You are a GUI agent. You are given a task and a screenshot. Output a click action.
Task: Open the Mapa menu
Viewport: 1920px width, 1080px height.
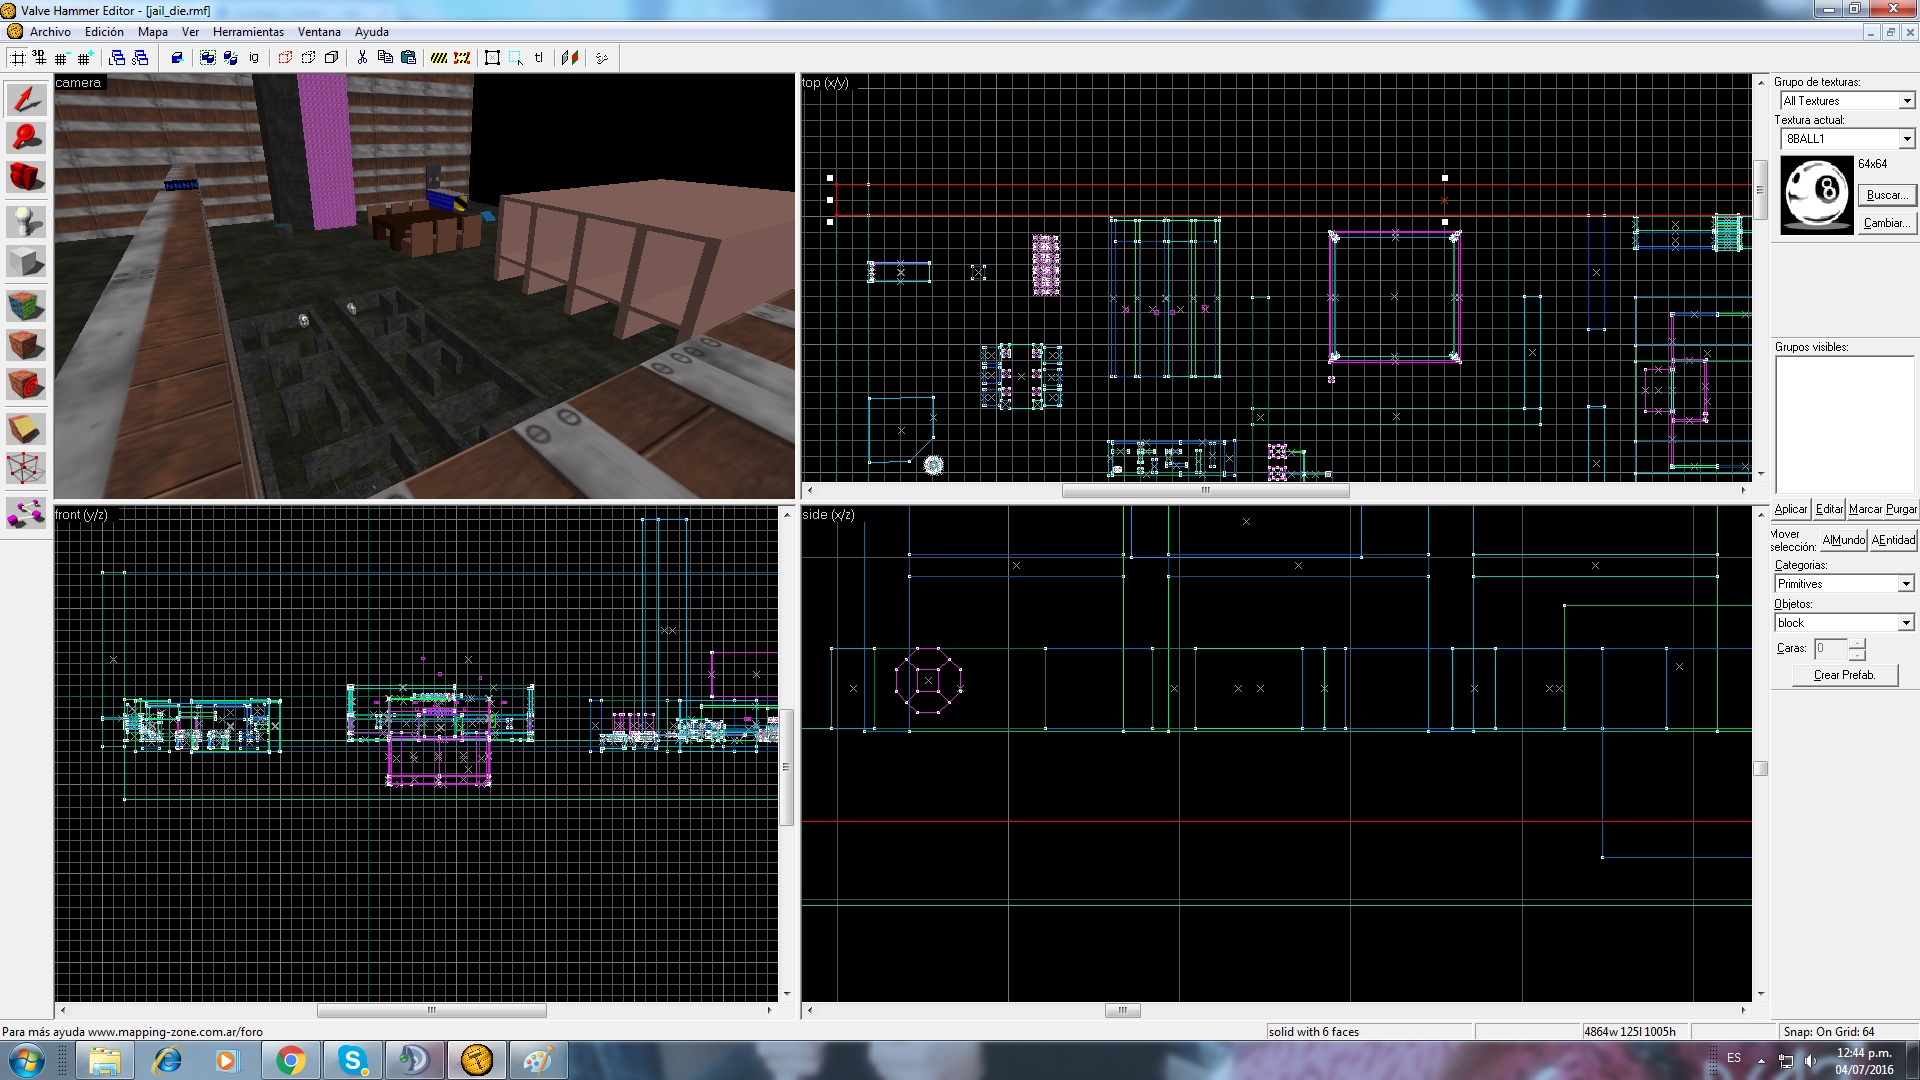click(152, 32)
